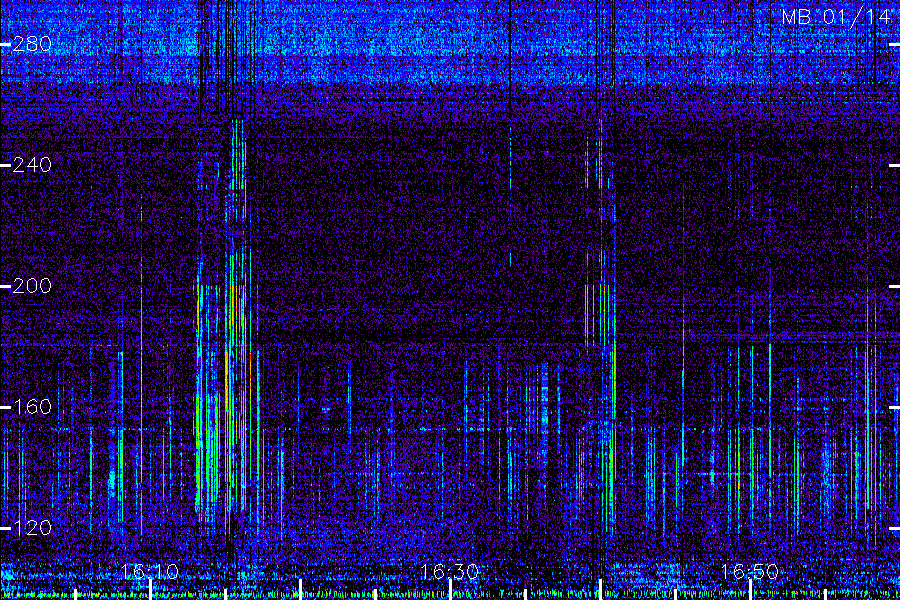Click the 16:50 time axis label
Image resolution: width=900 pixels, height=600 pixels.
coord(750,572)
